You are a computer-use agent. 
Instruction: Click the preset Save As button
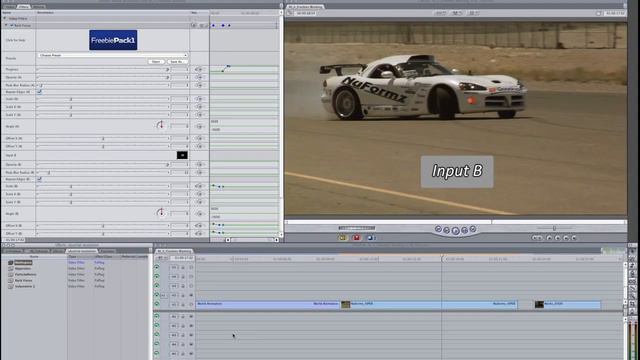[177, 62]
